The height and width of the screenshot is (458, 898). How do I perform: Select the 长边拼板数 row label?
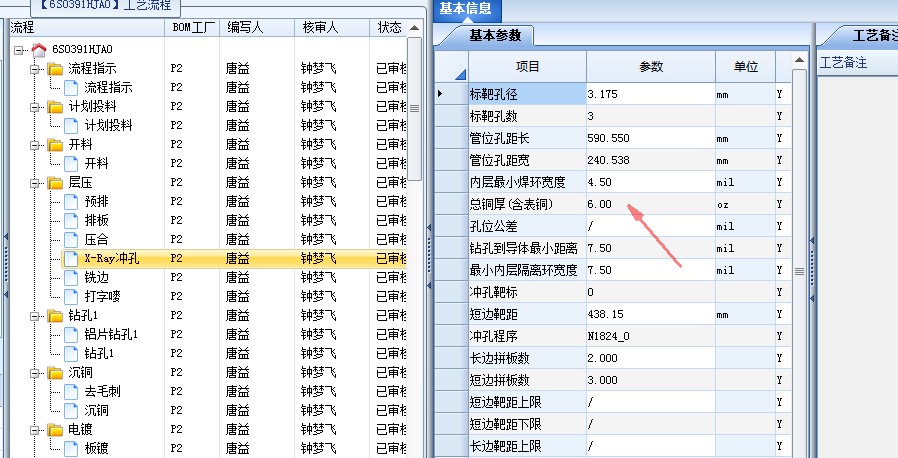coord(527,358)
